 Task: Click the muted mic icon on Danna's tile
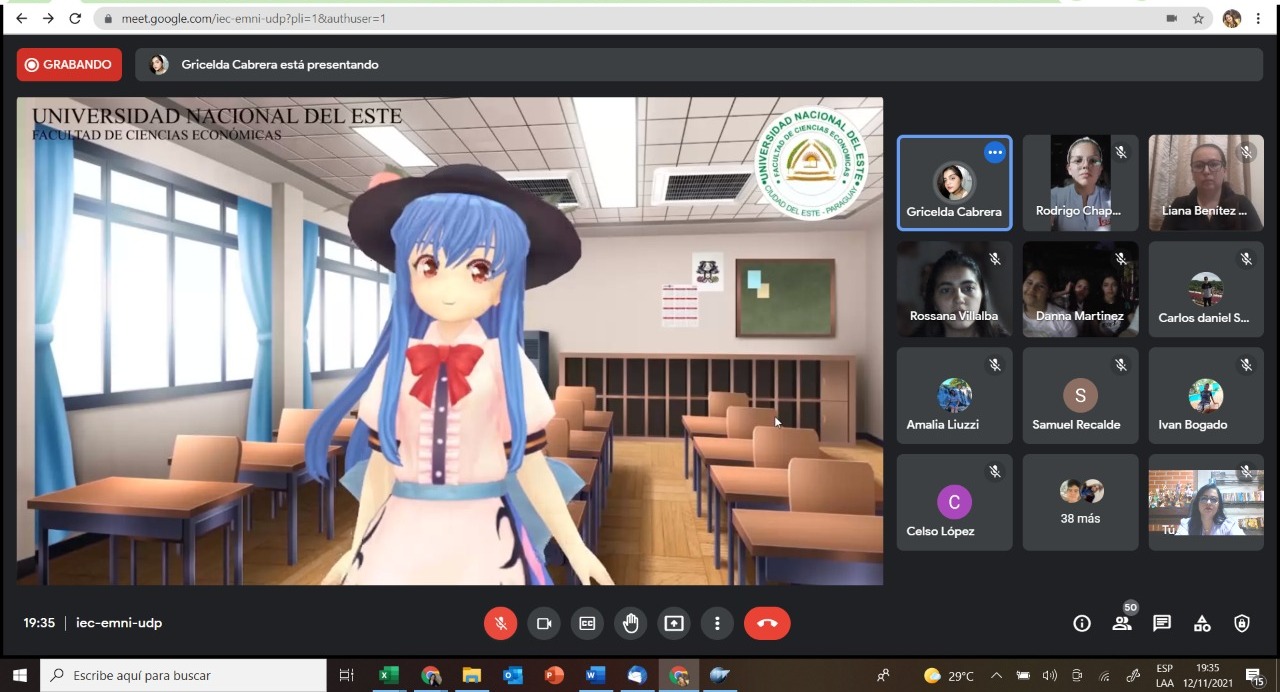point(1121,259)
